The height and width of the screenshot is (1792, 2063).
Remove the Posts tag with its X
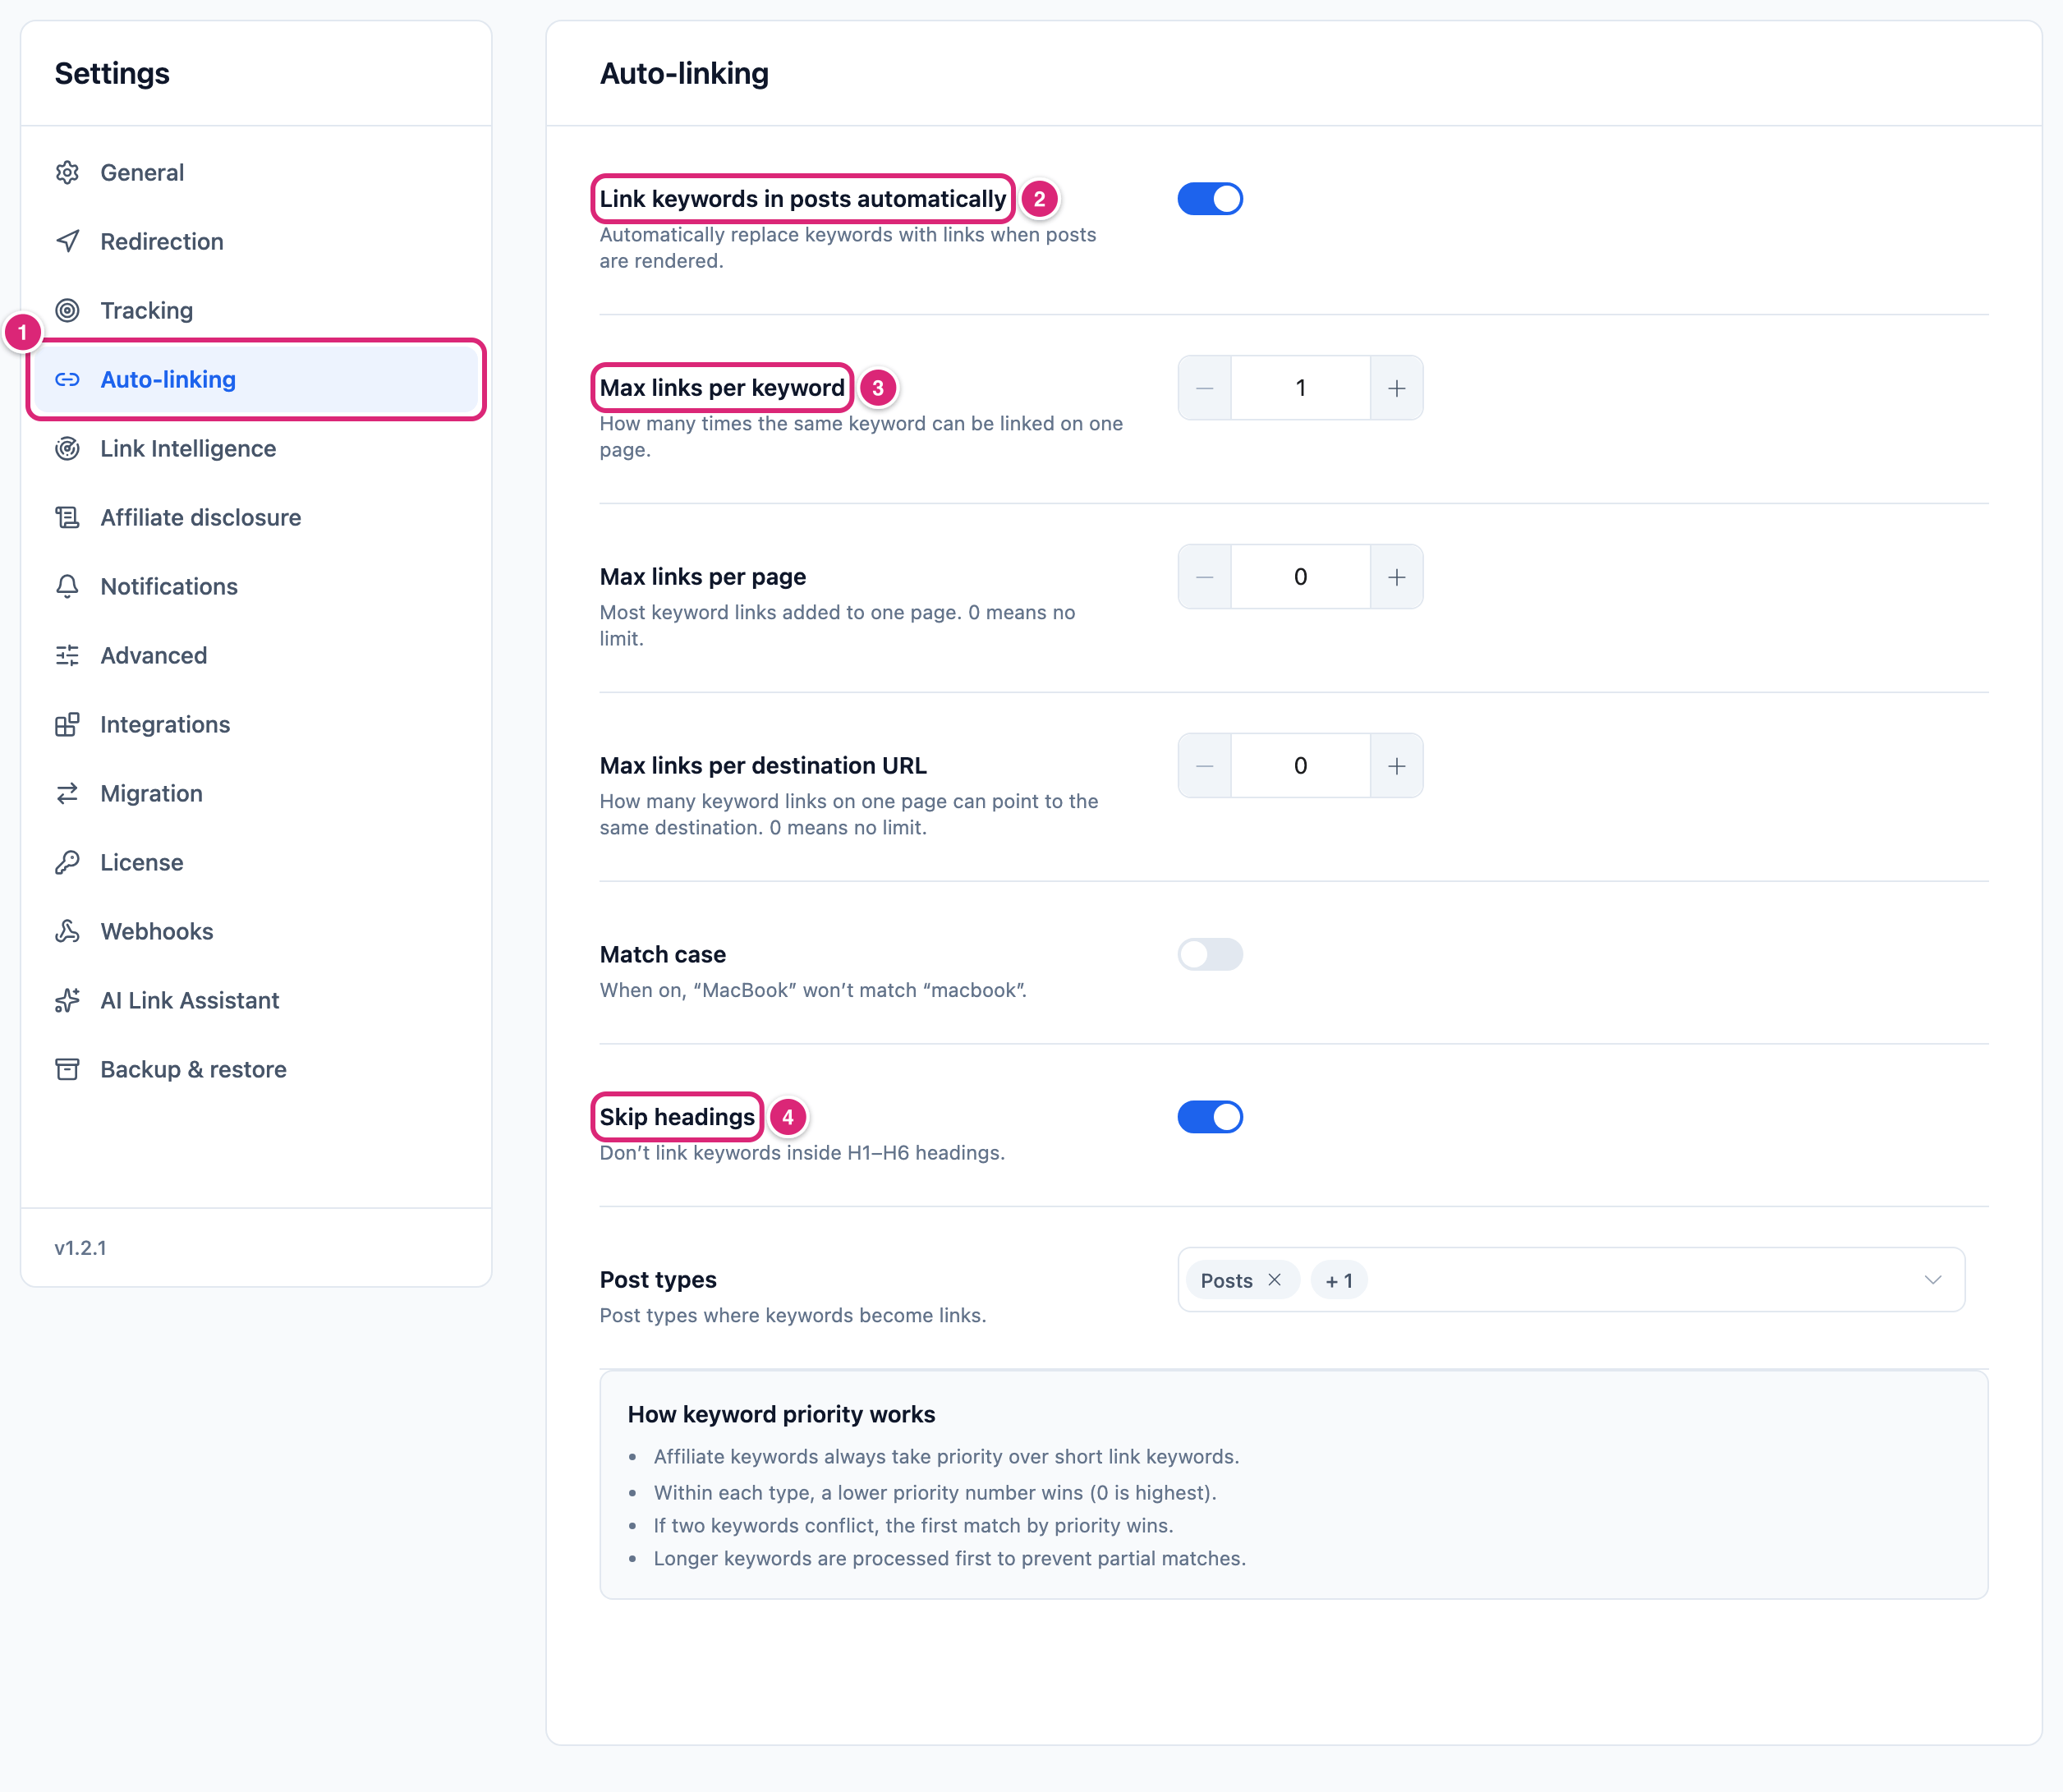click(x=1274, y=1280)
